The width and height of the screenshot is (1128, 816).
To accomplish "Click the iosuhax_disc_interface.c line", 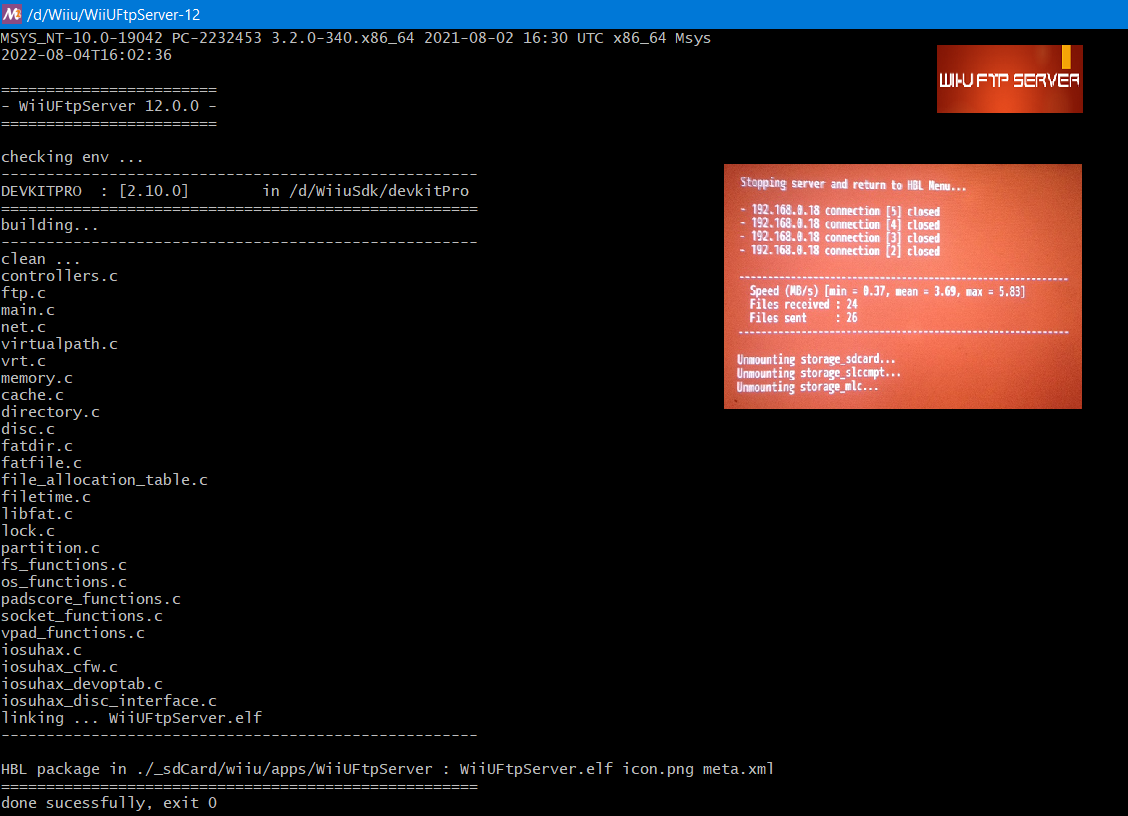I will coord(109,701).
